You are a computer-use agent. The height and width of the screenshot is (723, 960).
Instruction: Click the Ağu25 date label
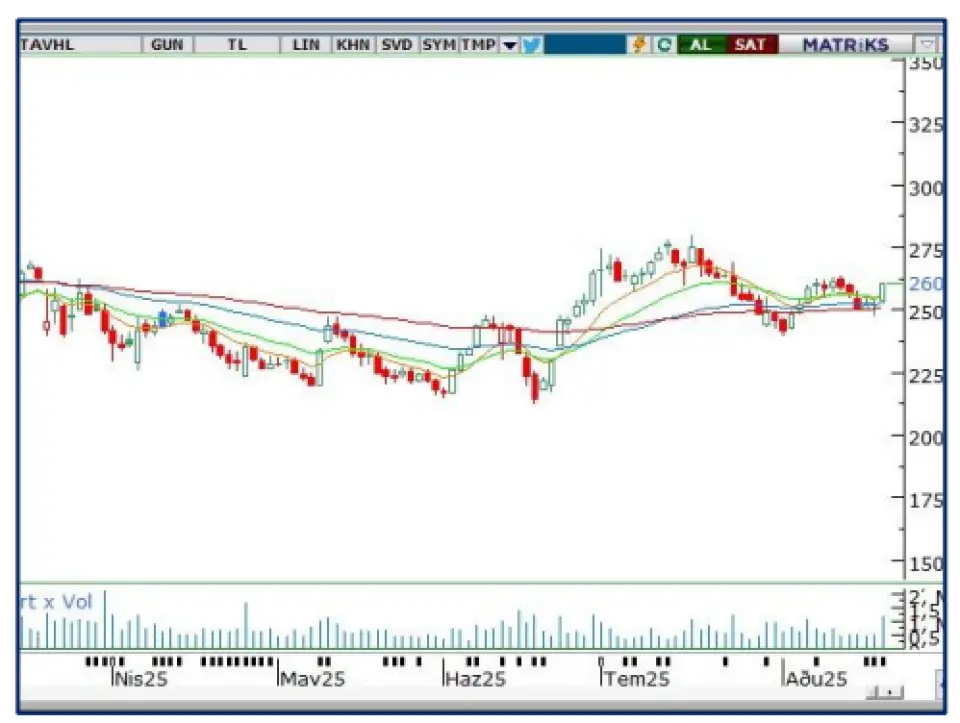click(x=817, y=679)
